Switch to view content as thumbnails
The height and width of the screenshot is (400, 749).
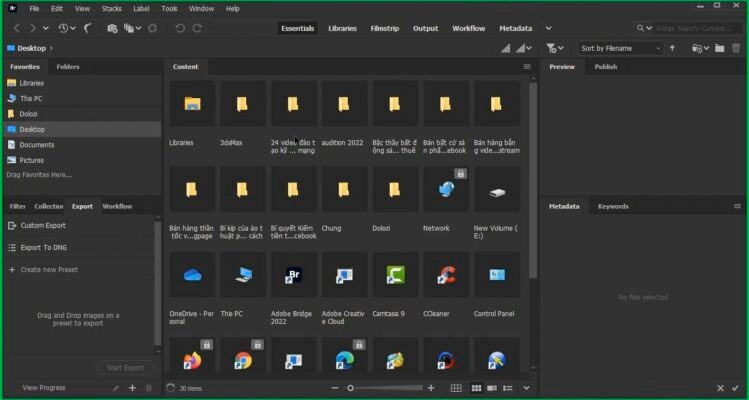coord(476,388)
